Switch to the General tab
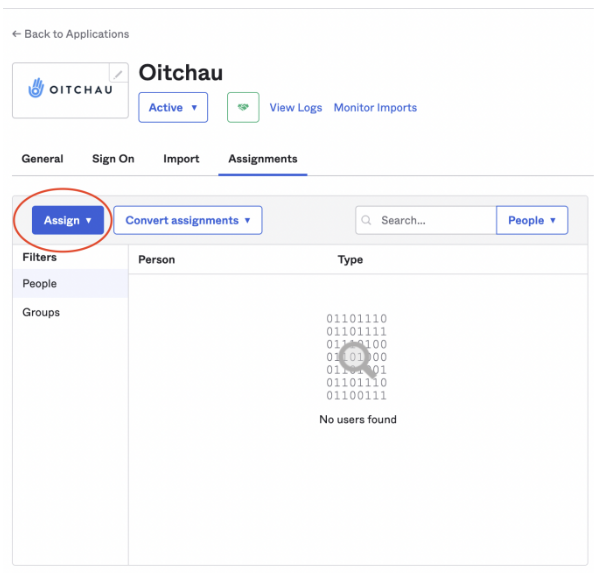 (x=42, y=159)
